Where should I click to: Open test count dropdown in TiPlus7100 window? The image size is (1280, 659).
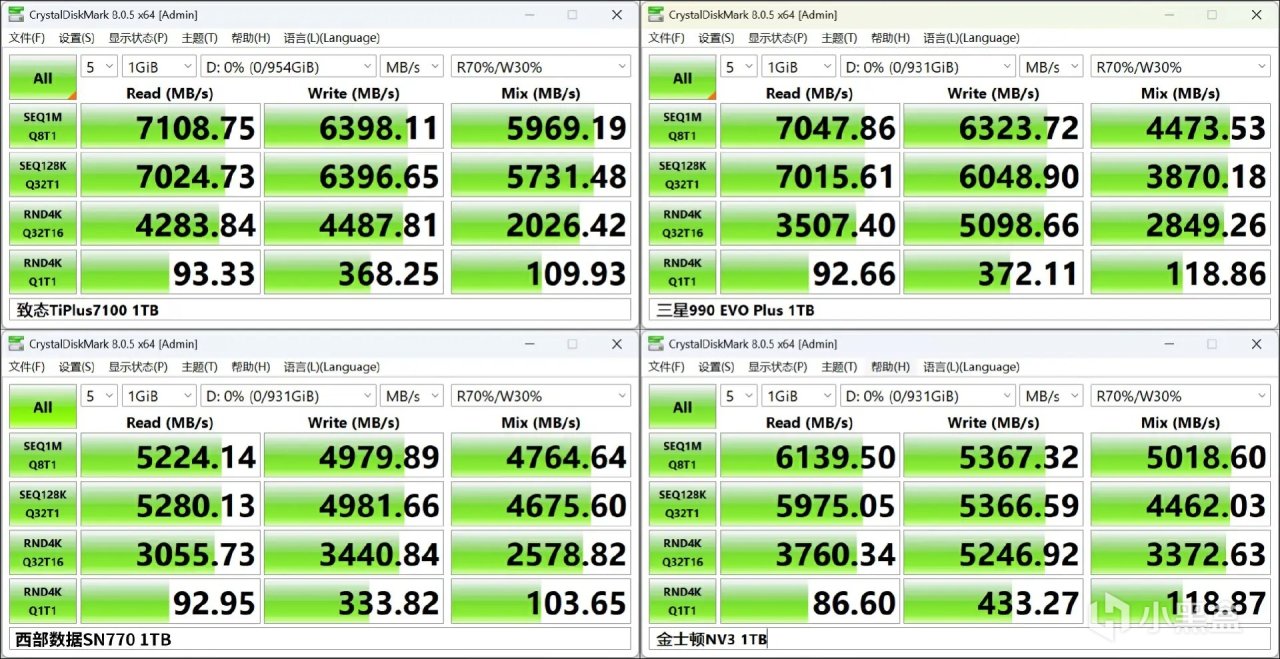[x=99, y=67]
